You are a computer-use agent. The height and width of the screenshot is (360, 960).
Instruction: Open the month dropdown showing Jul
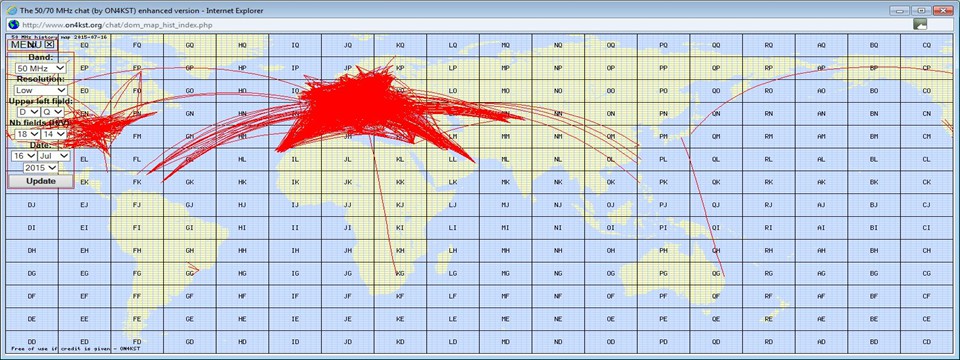tap(54, 156)
